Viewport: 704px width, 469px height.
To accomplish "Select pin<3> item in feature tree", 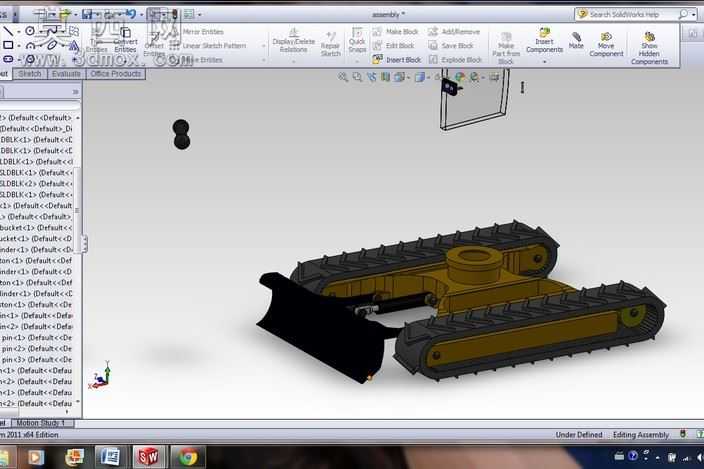I will point(36,359).
